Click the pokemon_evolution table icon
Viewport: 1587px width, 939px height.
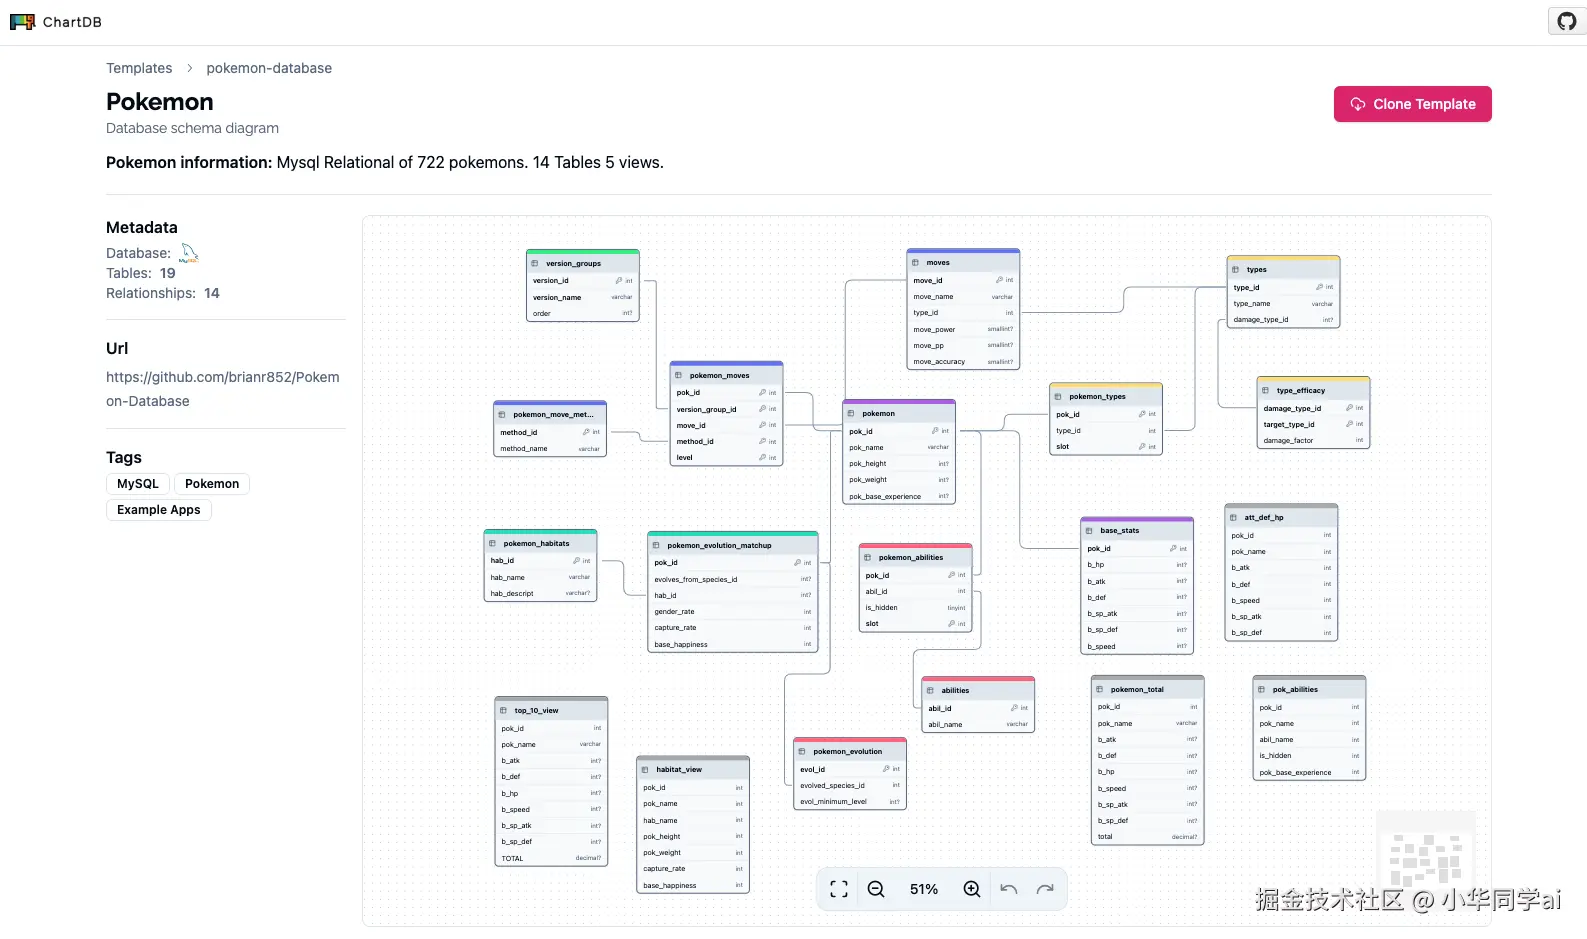802,752
